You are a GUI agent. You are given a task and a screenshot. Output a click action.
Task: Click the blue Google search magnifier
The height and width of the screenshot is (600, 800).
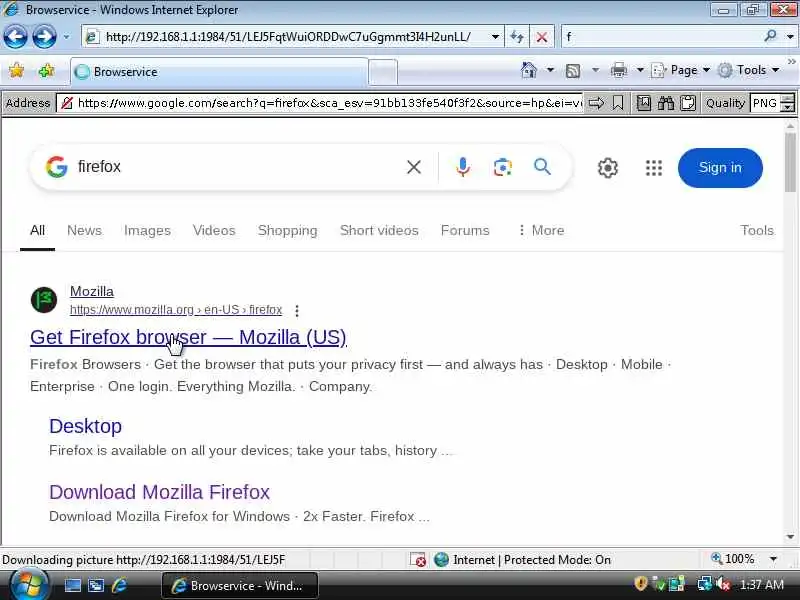point(542,167)
